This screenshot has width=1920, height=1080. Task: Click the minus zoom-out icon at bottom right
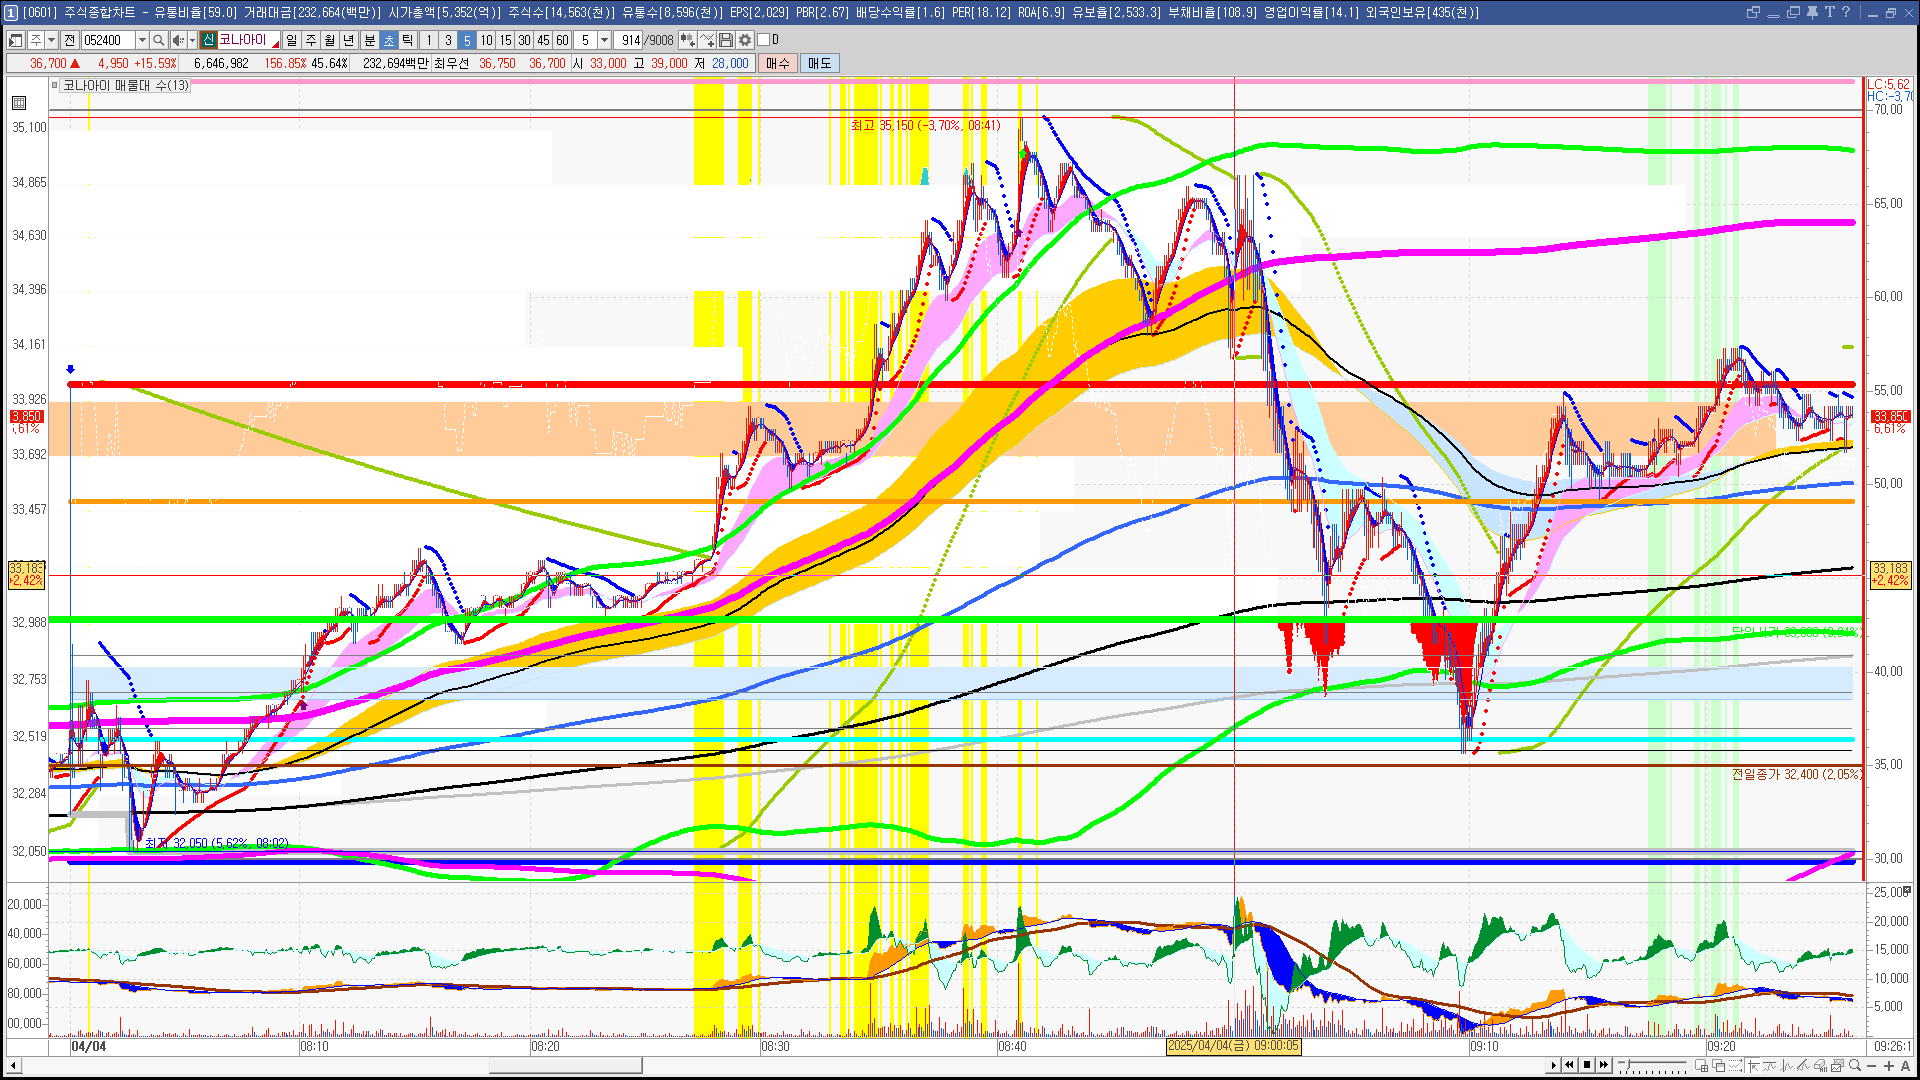pos(1872,1066)
